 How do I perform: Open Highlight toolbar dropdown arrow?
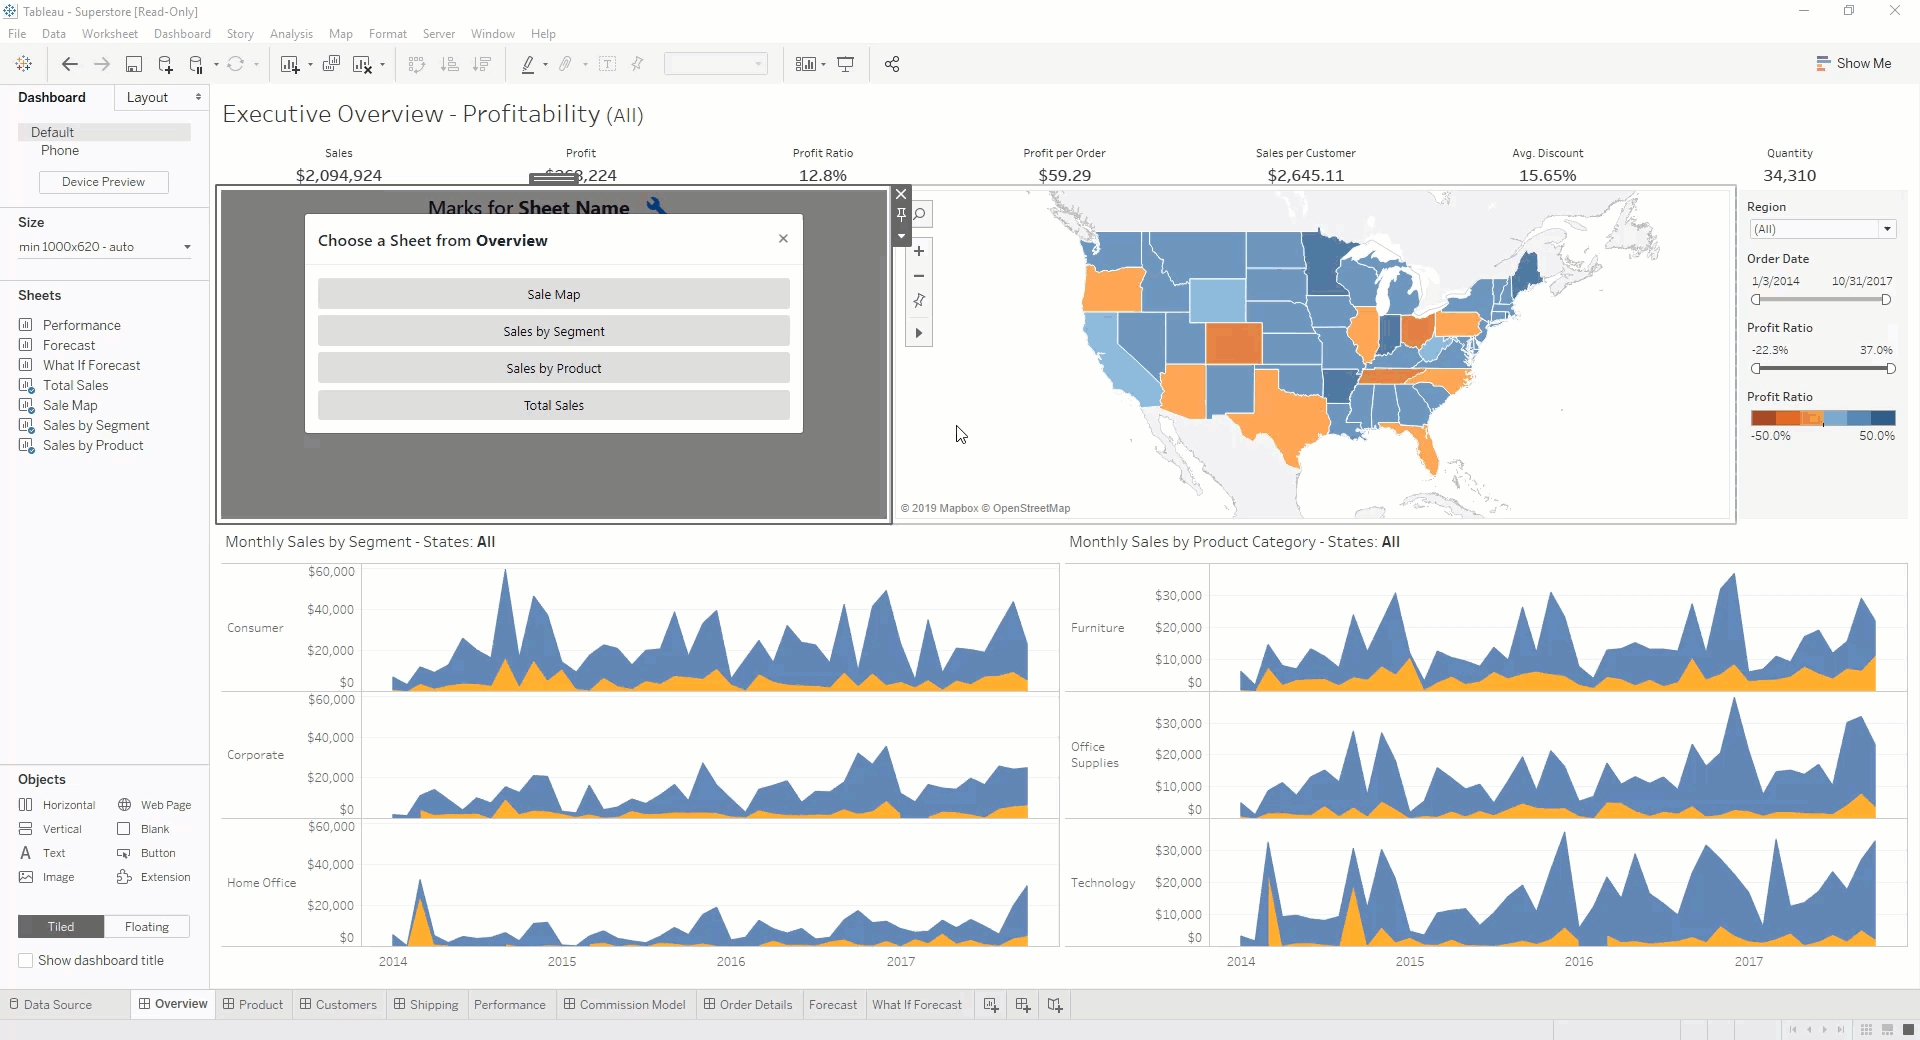(x=545, y=65)
